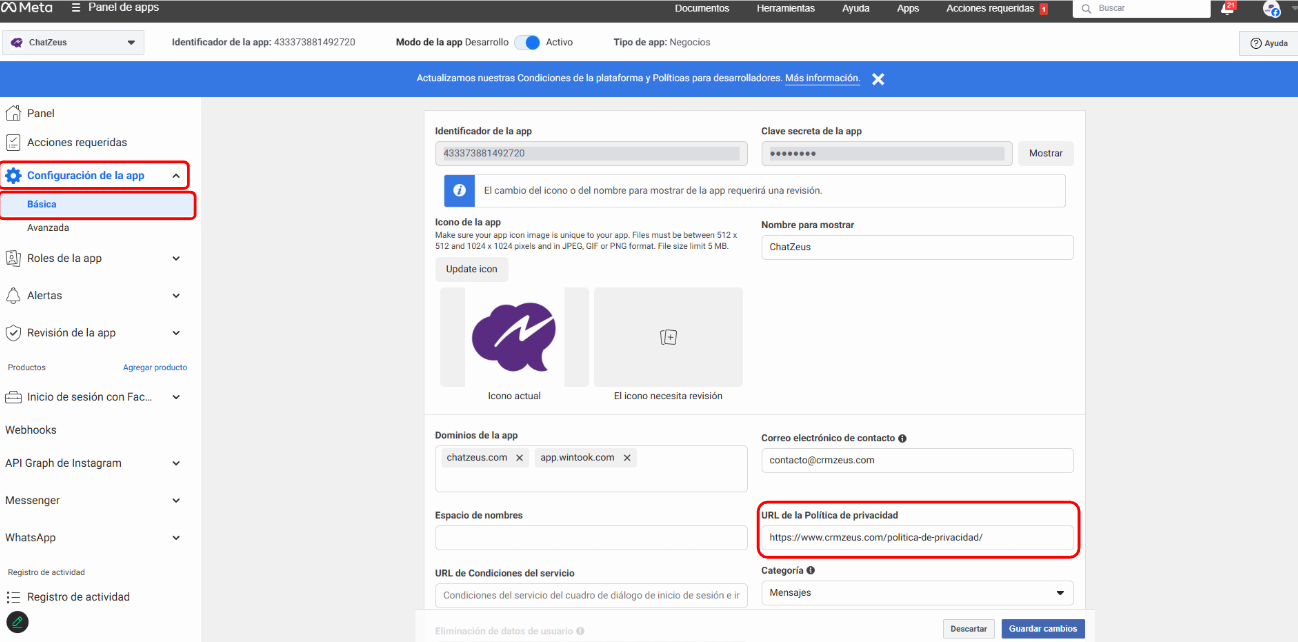The image size is (1298, 642).
Task: Follow the Más información link
Action: (822, 78)
